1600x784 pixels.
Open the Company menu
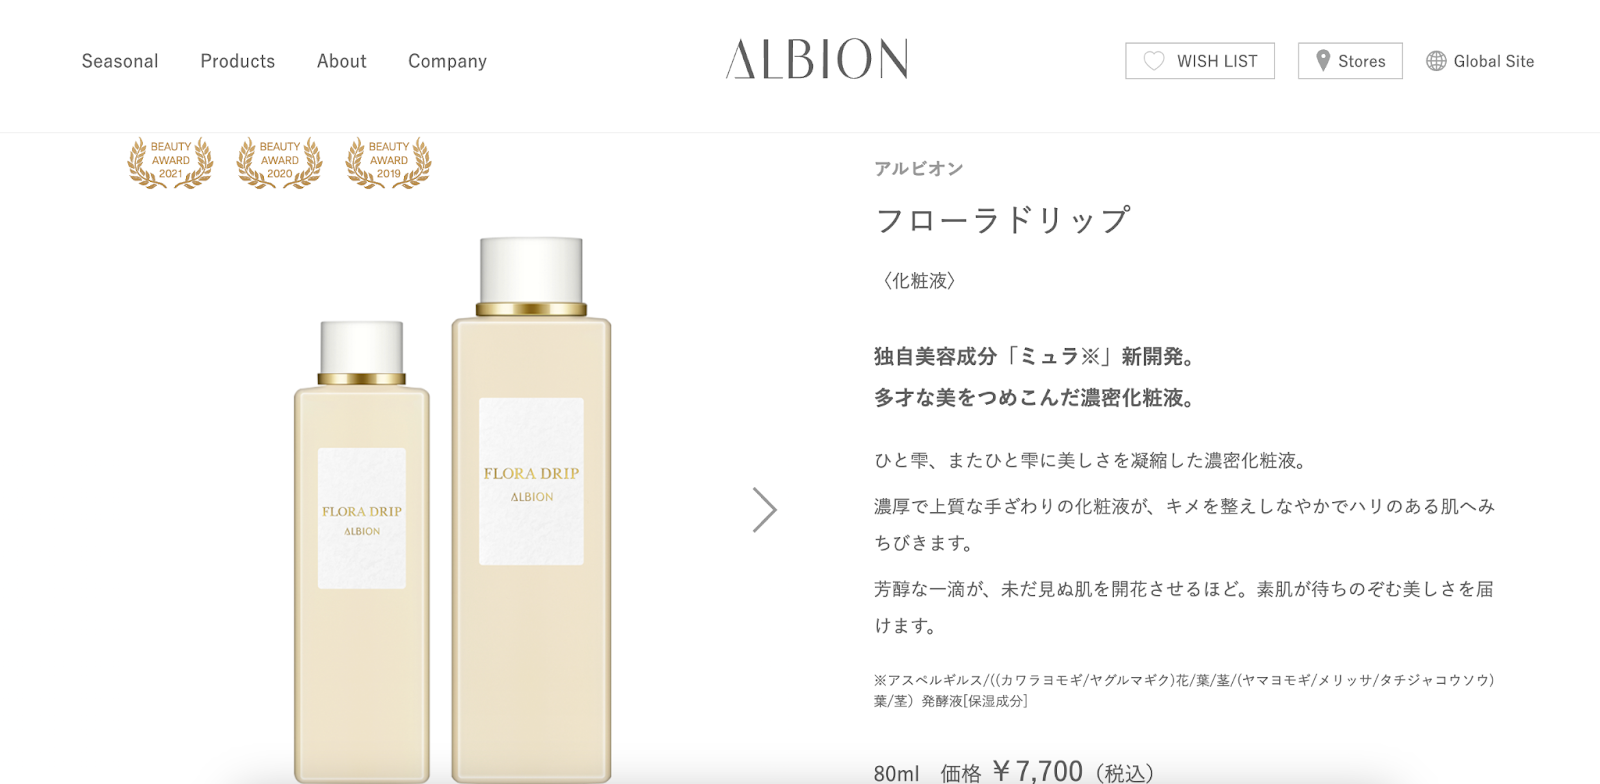tap(447, 61)
